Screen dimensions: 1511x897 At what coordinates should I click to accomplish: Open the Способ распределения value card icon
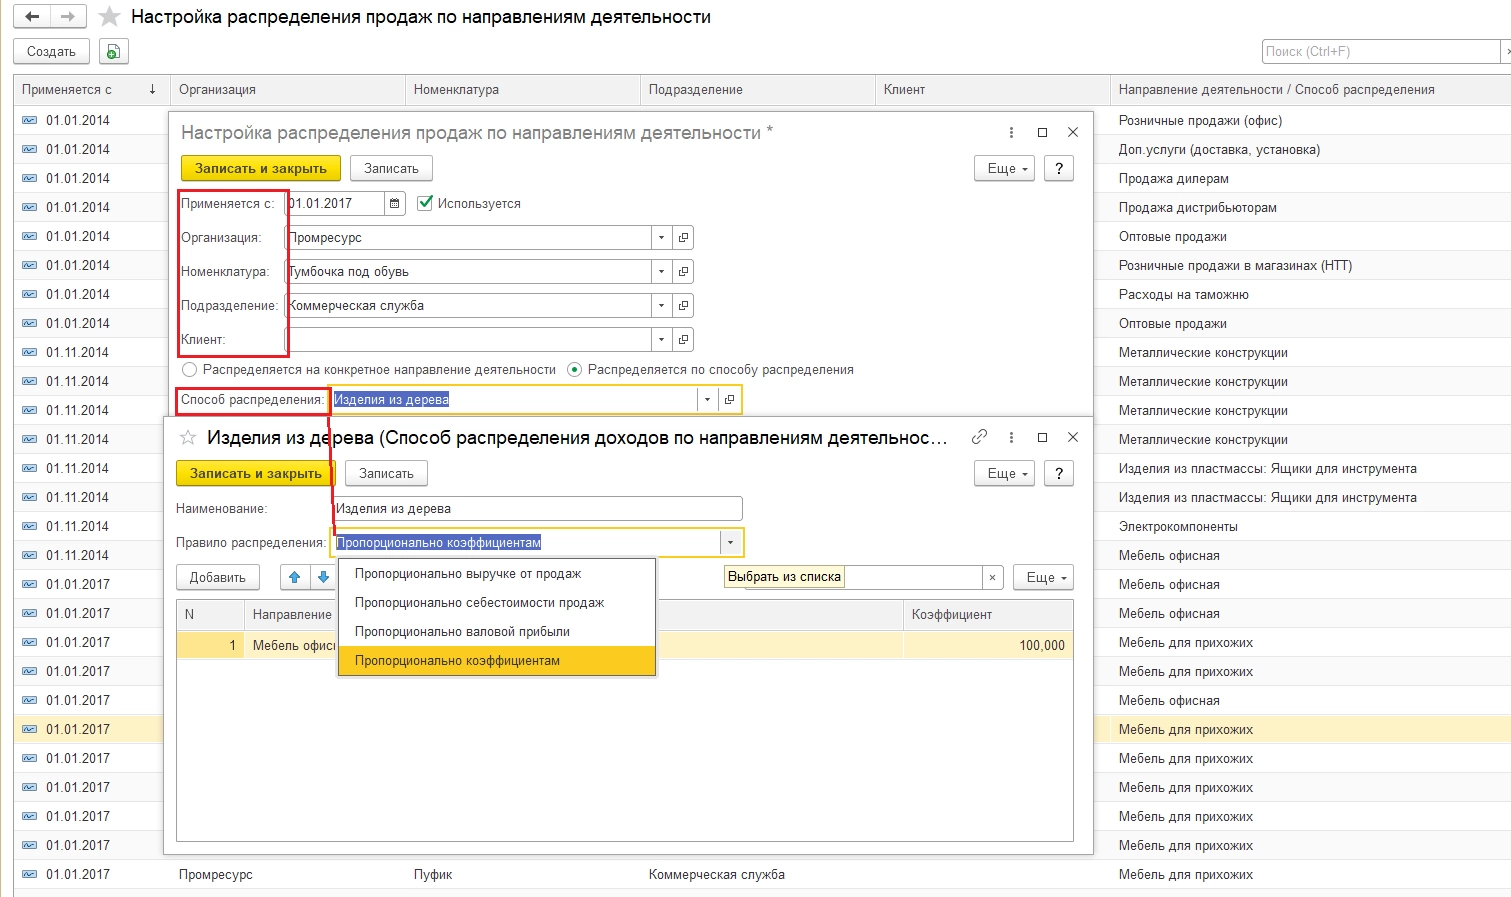[729, 400]
